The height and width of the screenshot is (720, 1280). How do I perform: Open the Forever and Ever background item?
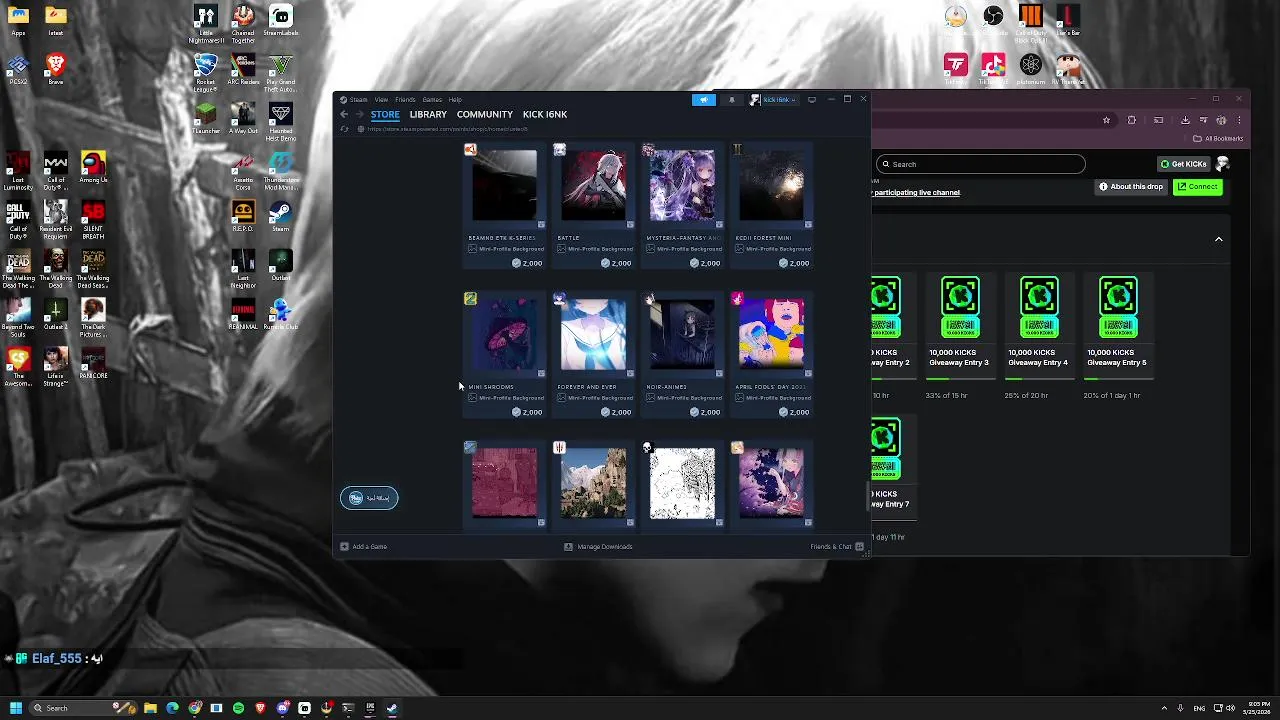point(593,354)
